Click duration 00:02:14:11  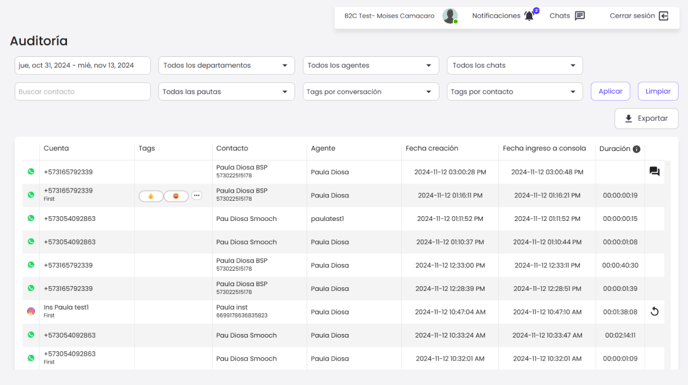(620, 335)
